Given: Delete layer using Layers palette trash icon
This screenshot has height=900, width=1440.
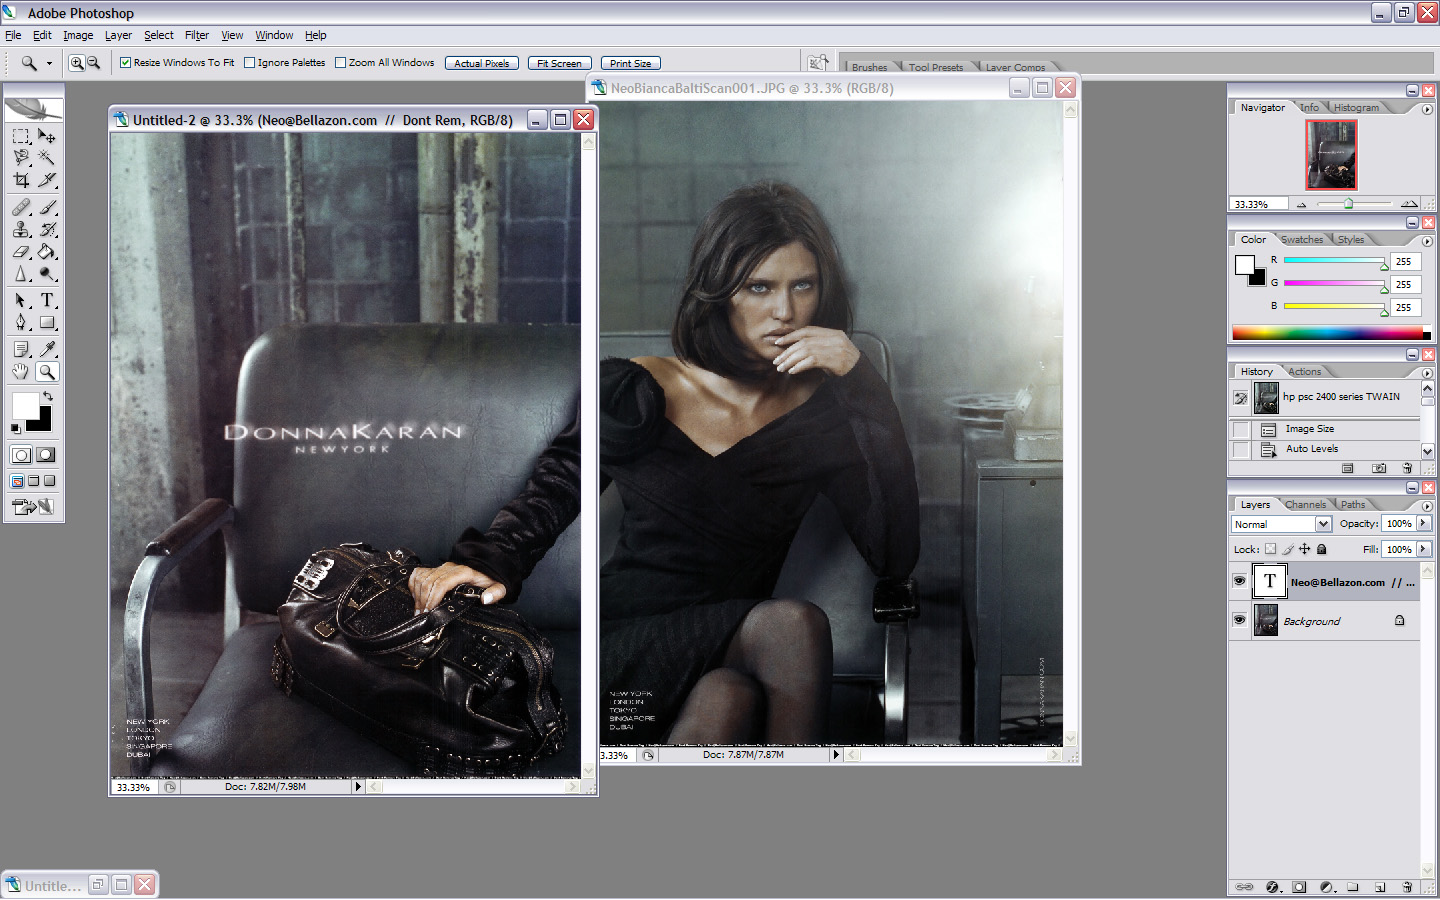Looking at the screenshot, I should [1407, 887].
